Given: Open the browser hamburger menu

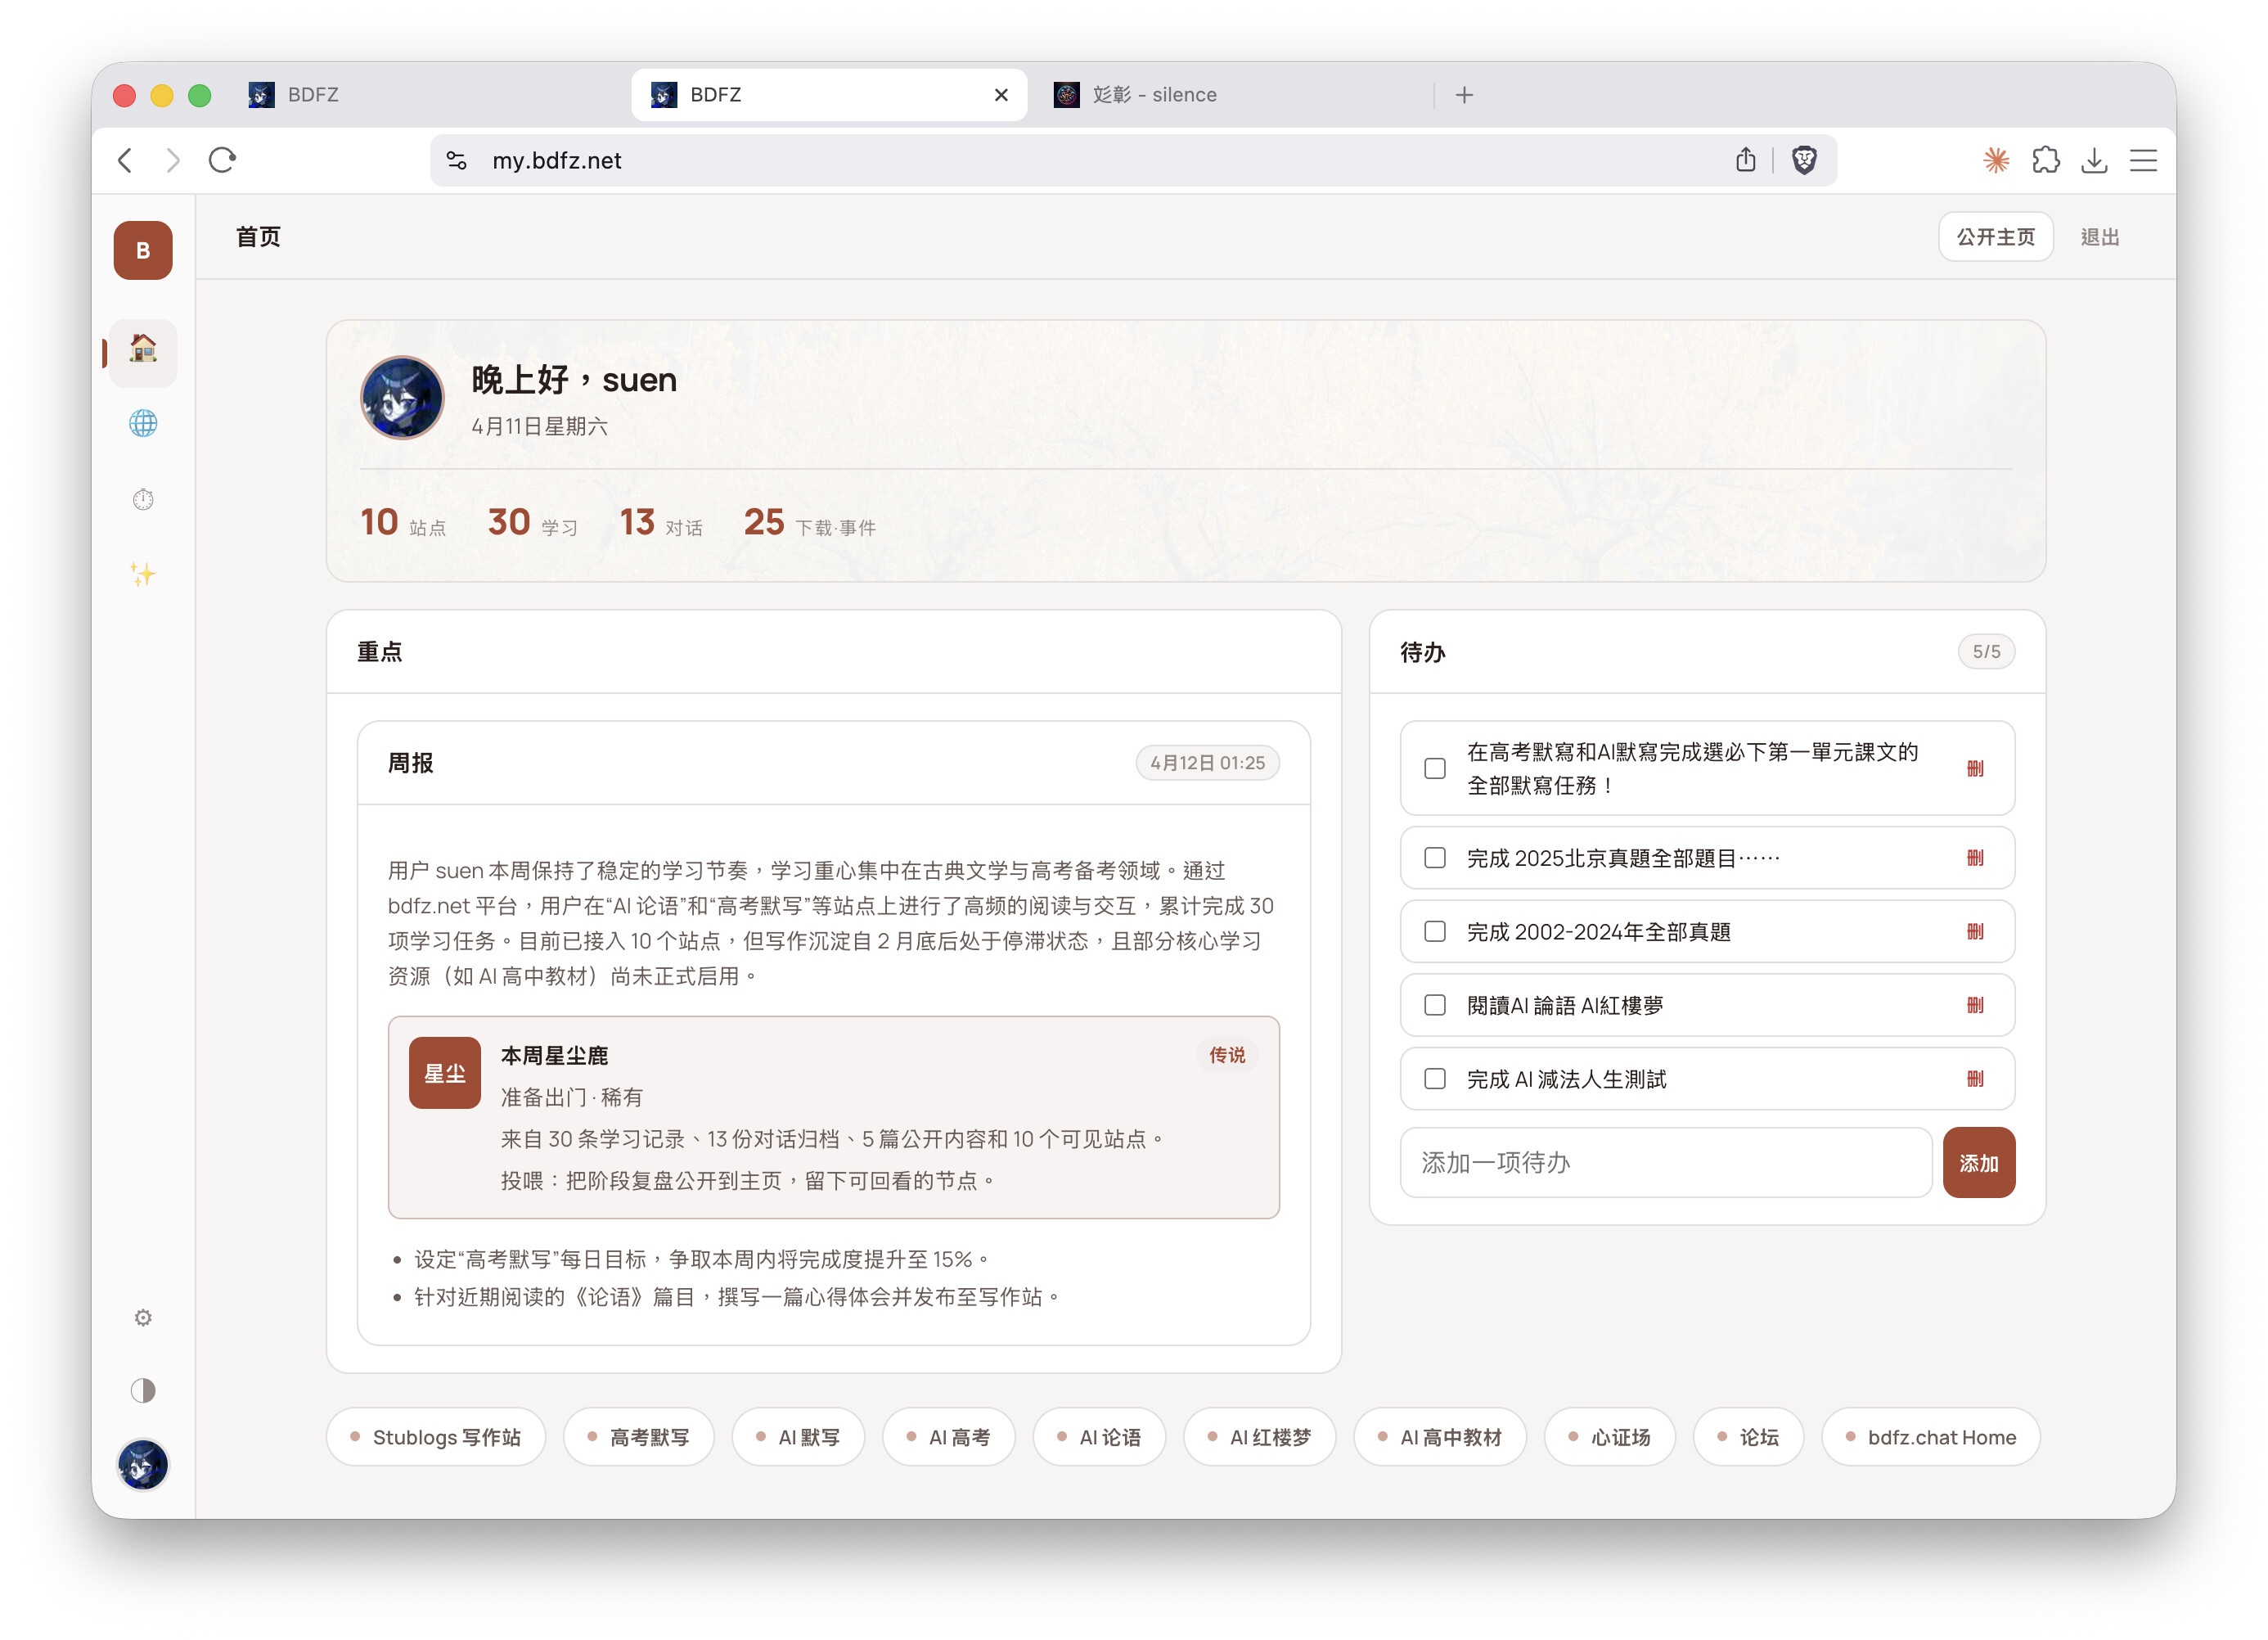Looking at the screenshot, I should 2143,160.
